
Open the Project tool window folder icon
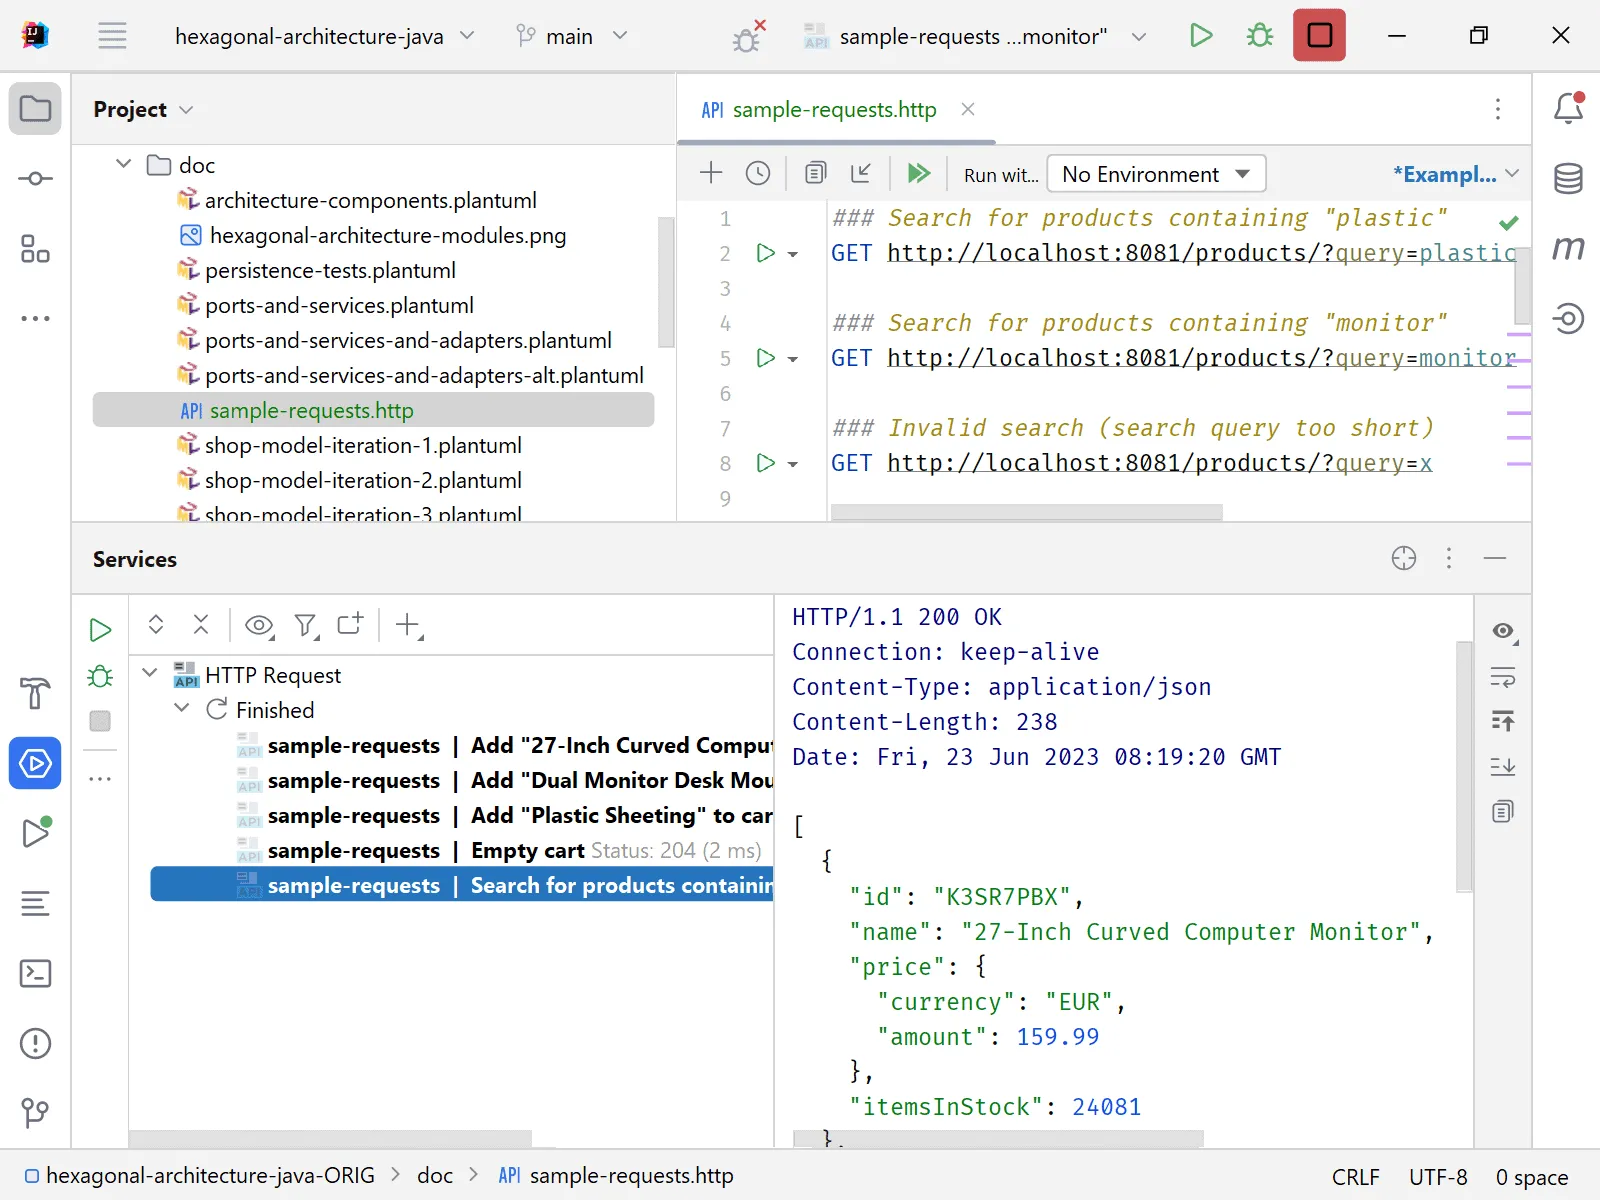(35, 108)
